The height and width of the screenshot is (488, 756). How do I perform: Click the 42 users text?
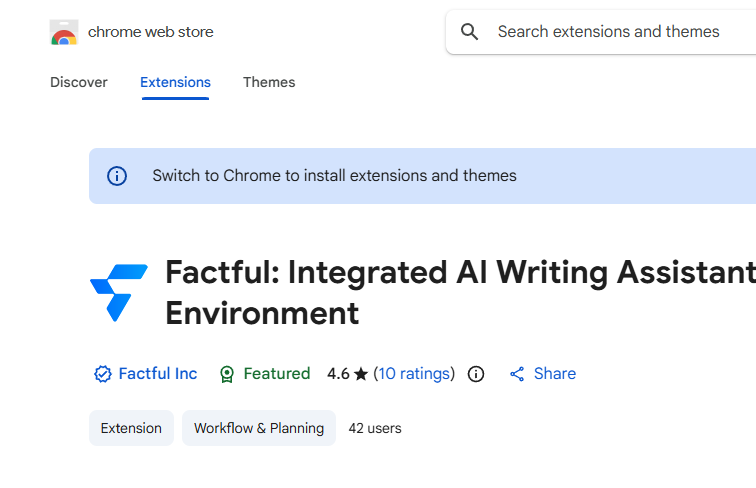click(x=375, y=428)
